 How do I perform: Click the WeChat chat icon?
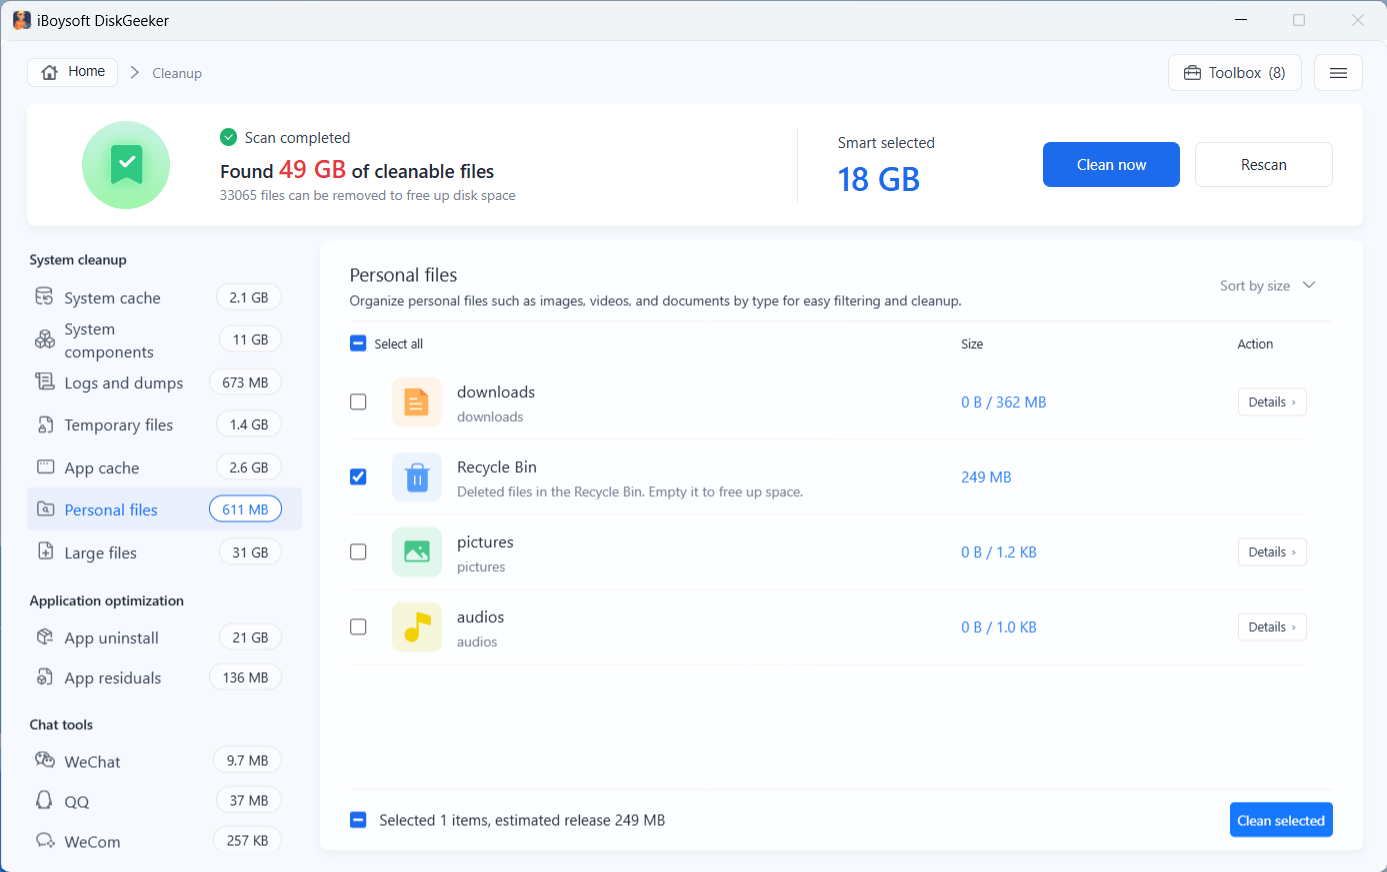click(x=45, y=760)
